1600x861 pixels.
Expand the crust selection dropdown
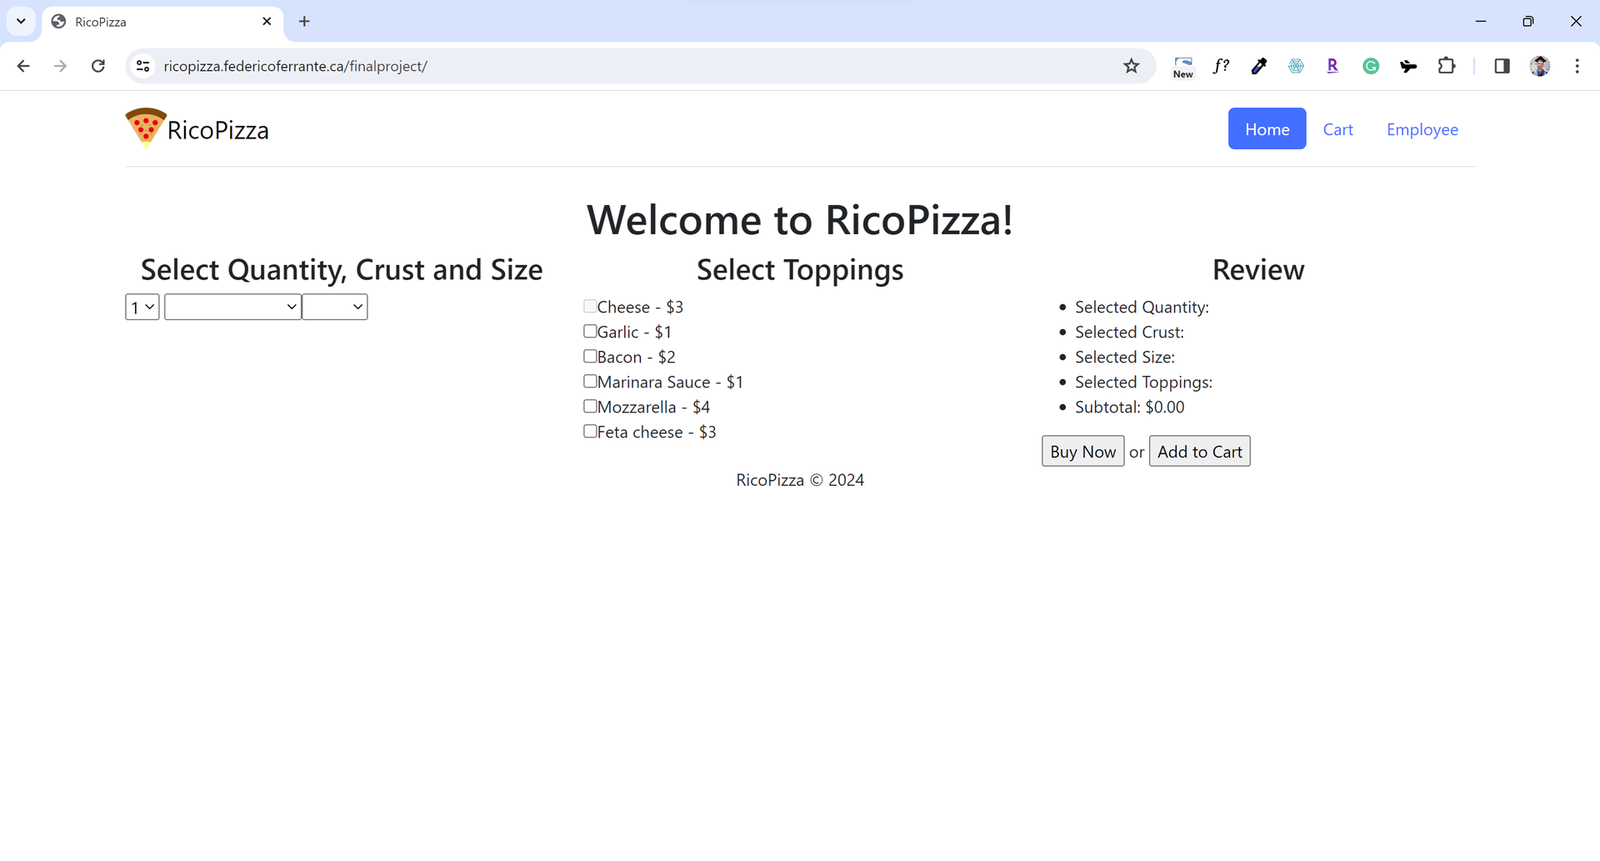tap(232, 307)
